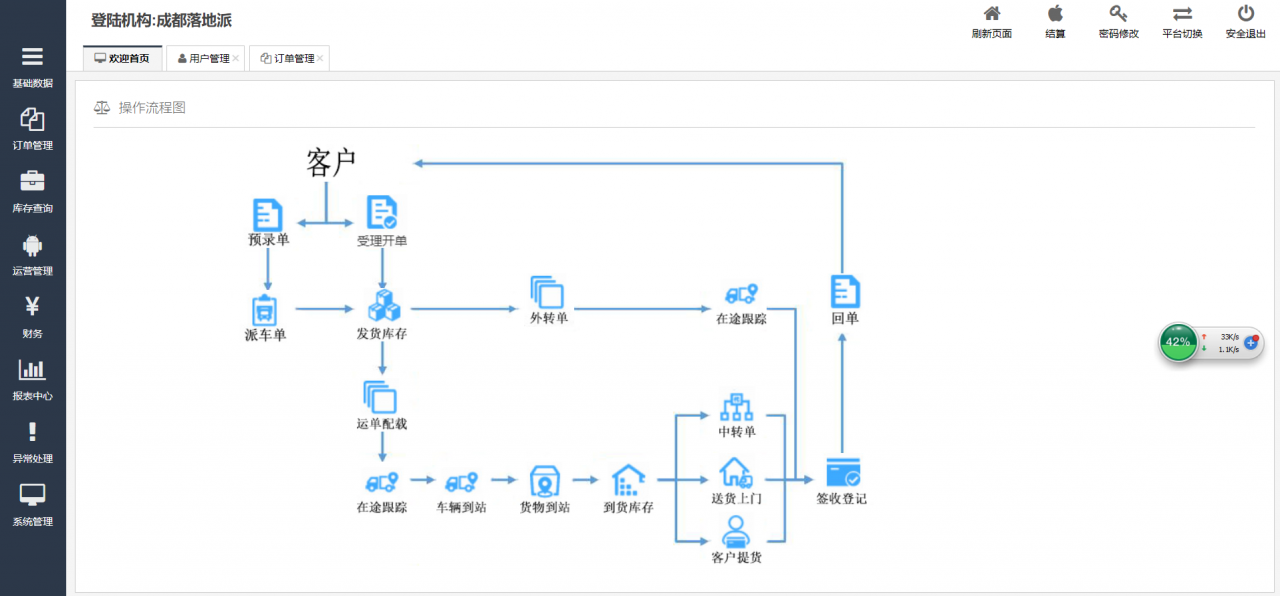
Task: Click the 发货库存 boxes icon
Action: tap(384, 306)
